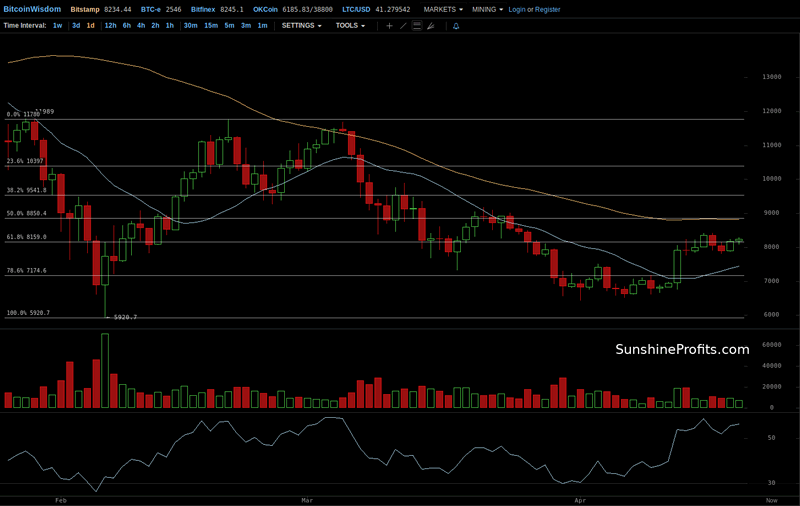
Task: Click the Mar label on time axis
Action: pyautogui.click(x=307, y=500)
